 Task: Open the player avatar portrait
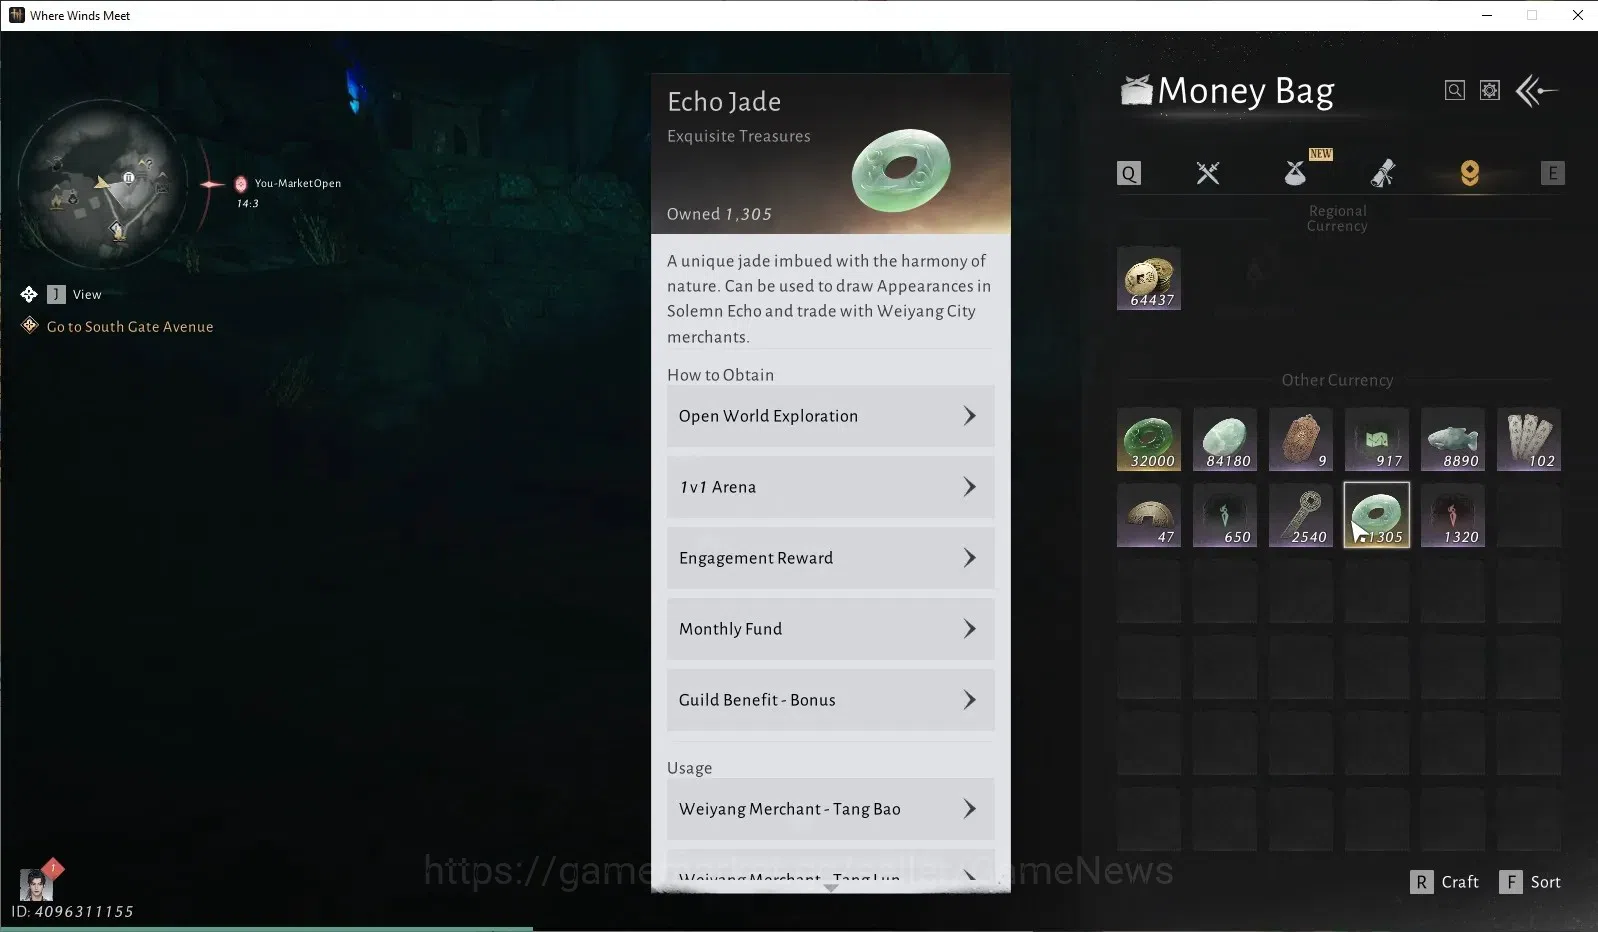pos(36,885)
